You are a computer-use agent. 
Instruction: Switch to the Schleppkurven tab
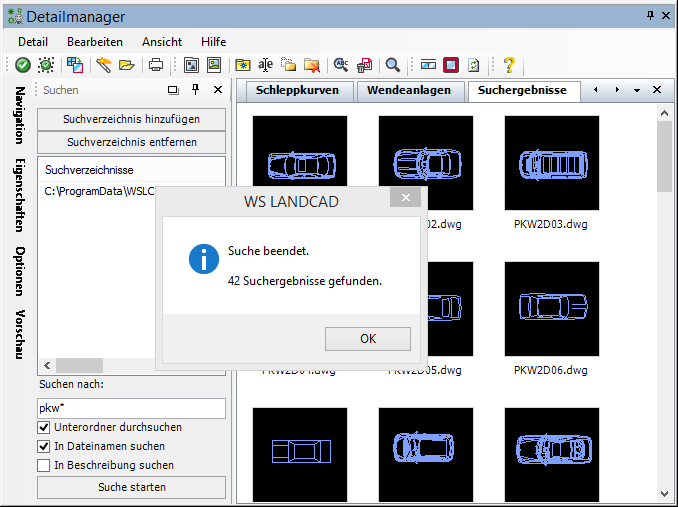tap(297, 90)
